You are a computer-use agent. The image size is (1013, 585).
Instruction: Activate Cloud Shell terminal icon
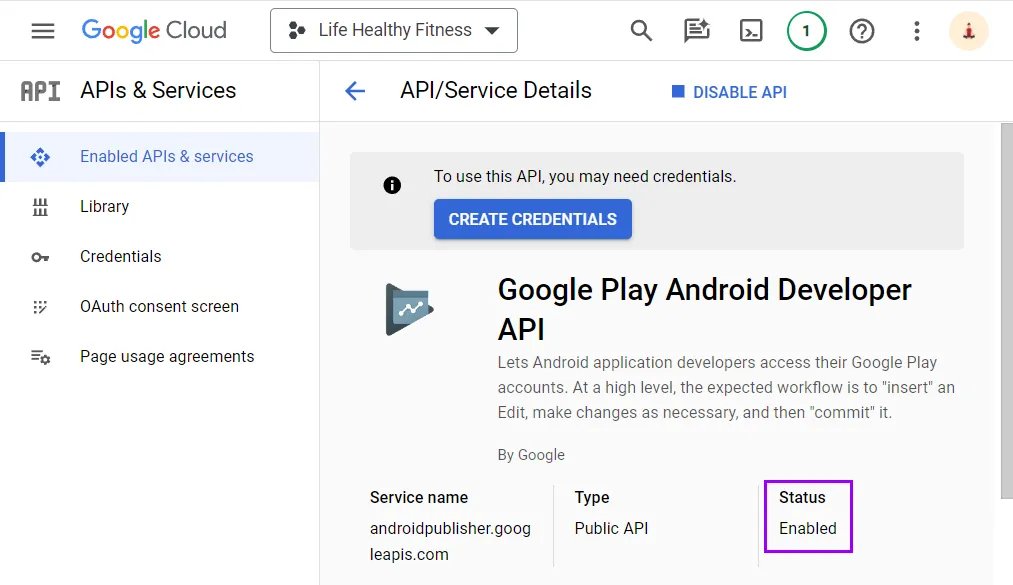click(x=751, y=31)
